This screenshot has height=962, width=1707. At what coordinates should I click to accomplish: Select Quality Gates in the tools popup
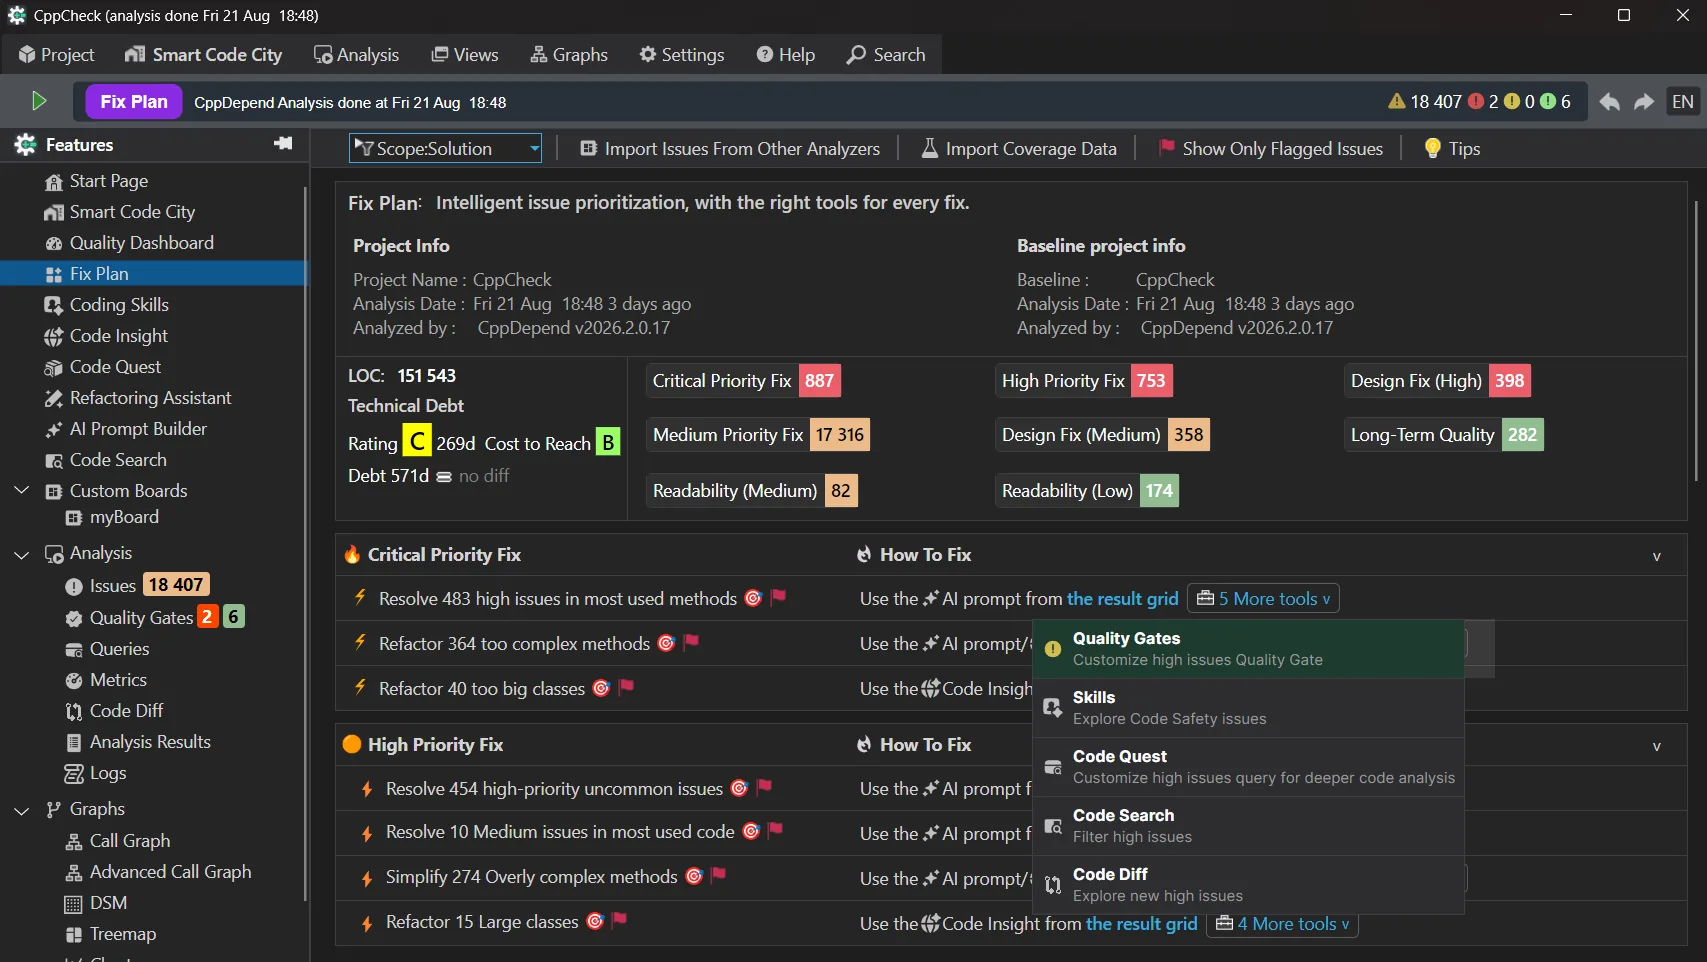[x=1248, y=648]
